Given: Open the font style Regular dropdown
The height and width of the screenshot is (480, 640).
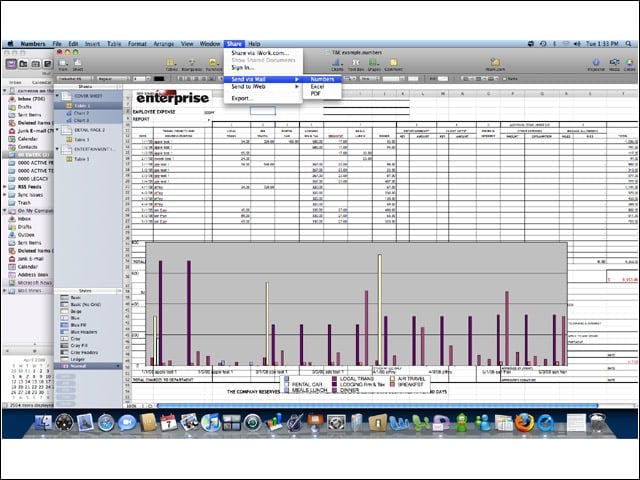Looking at the screenshot, I should click(x=113, y=79).
